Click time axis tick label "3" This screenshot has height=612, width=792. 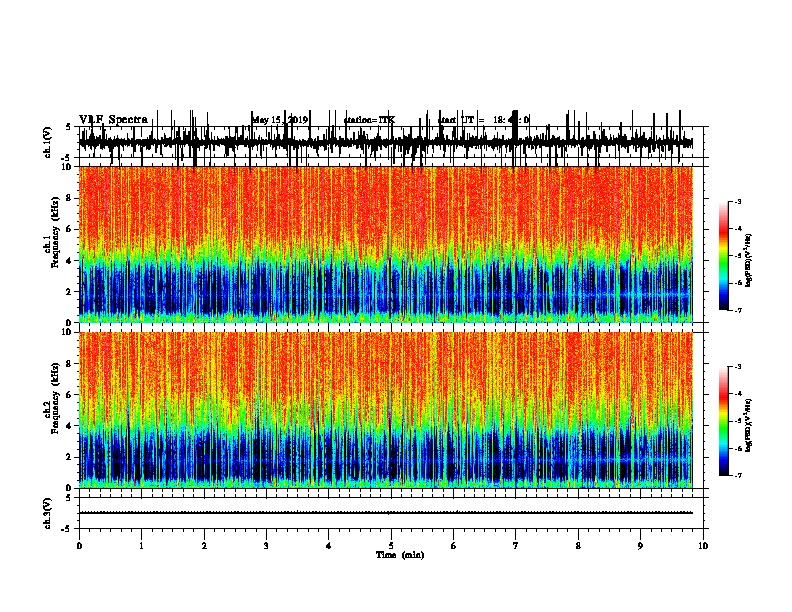(x=266, y=546)
